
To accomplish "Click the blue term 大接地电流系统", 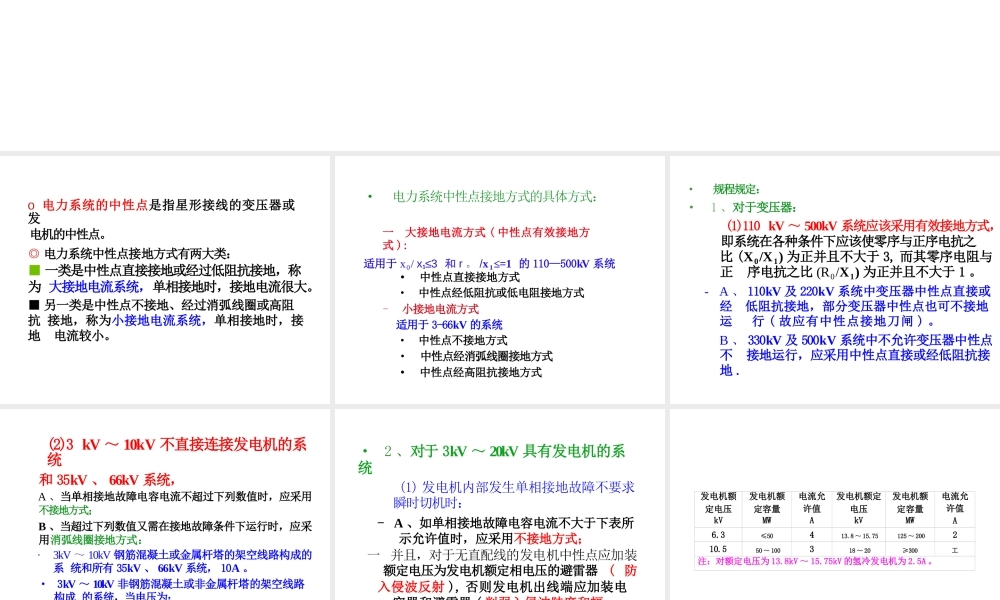I will pos(94,287).
